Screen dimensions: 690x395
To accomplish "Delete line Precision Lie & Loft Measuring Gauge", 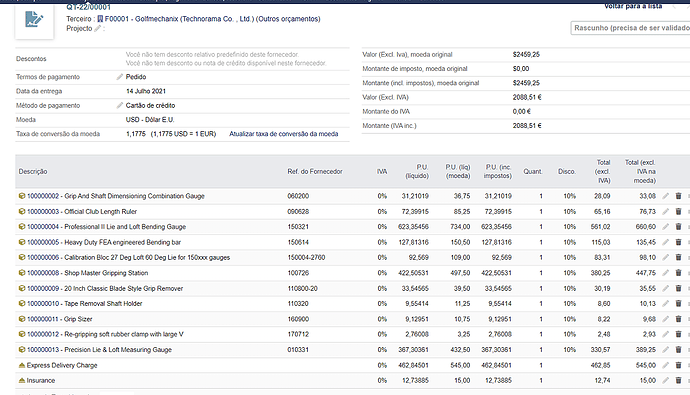I will pyautogui.click(x=678, y=350).
